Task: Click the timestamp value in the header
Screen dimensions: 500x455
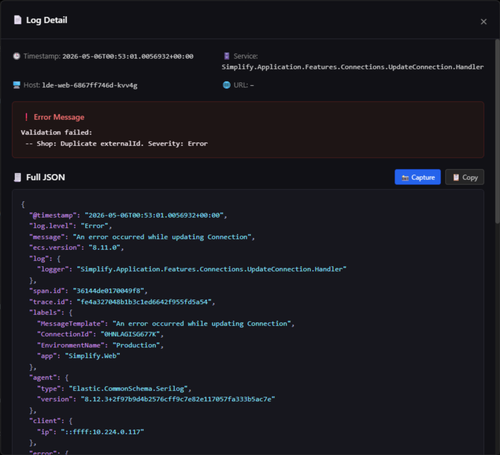Action: click(128, 56)
